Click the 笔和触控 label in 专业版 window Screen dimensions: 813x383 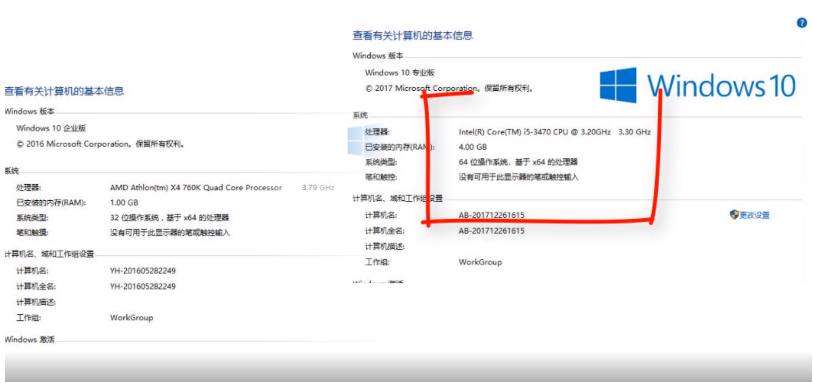point(381,177)
